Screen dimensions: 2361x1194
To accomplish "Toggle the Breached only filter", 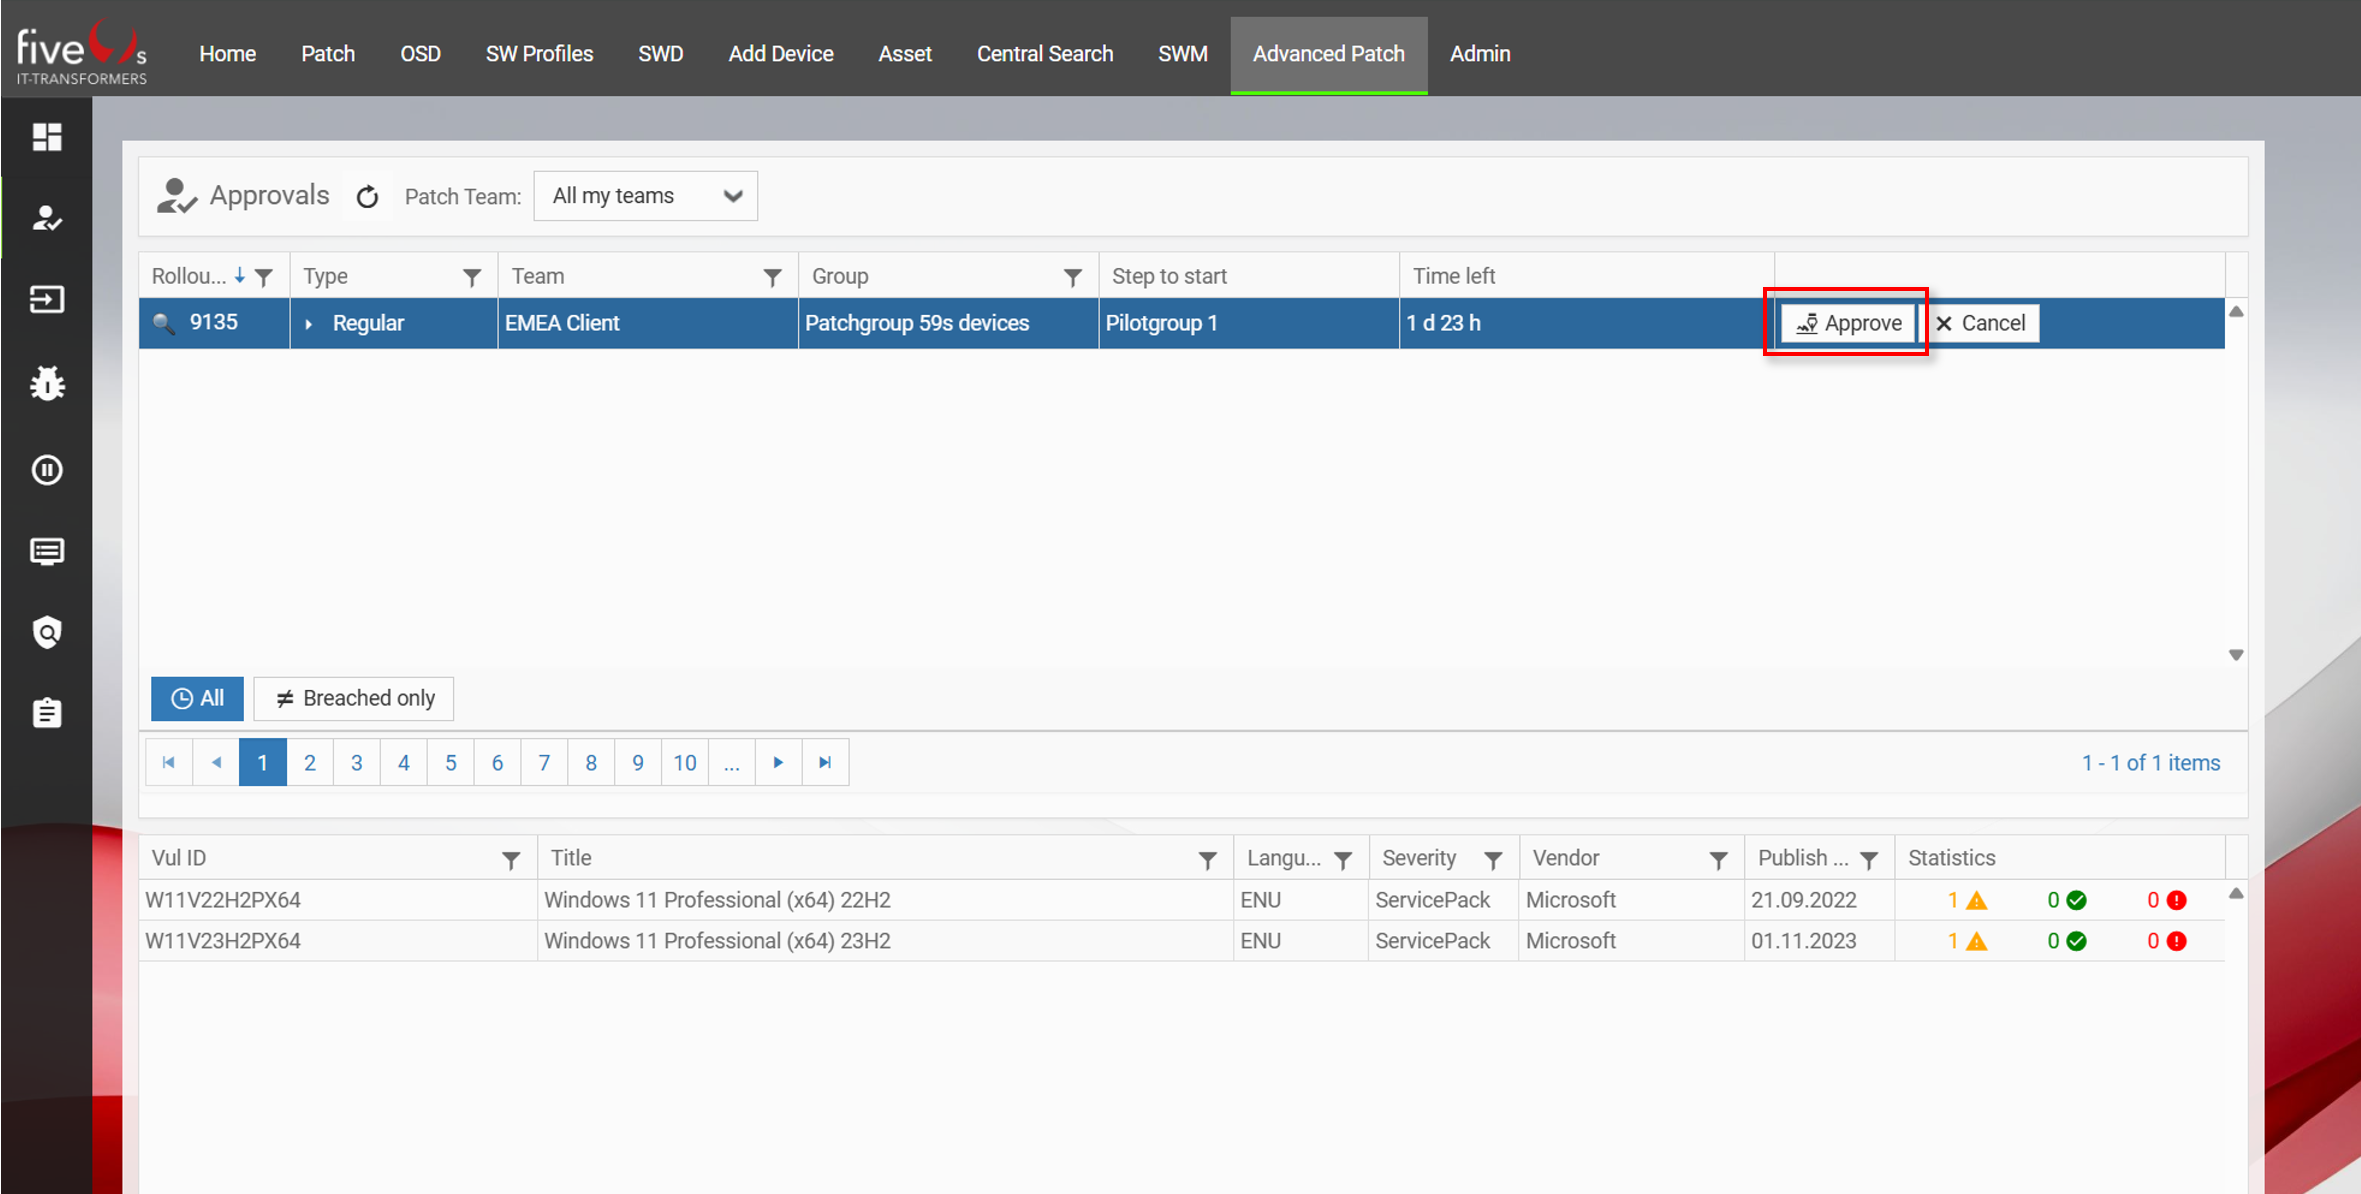I will tap(354, 698).
